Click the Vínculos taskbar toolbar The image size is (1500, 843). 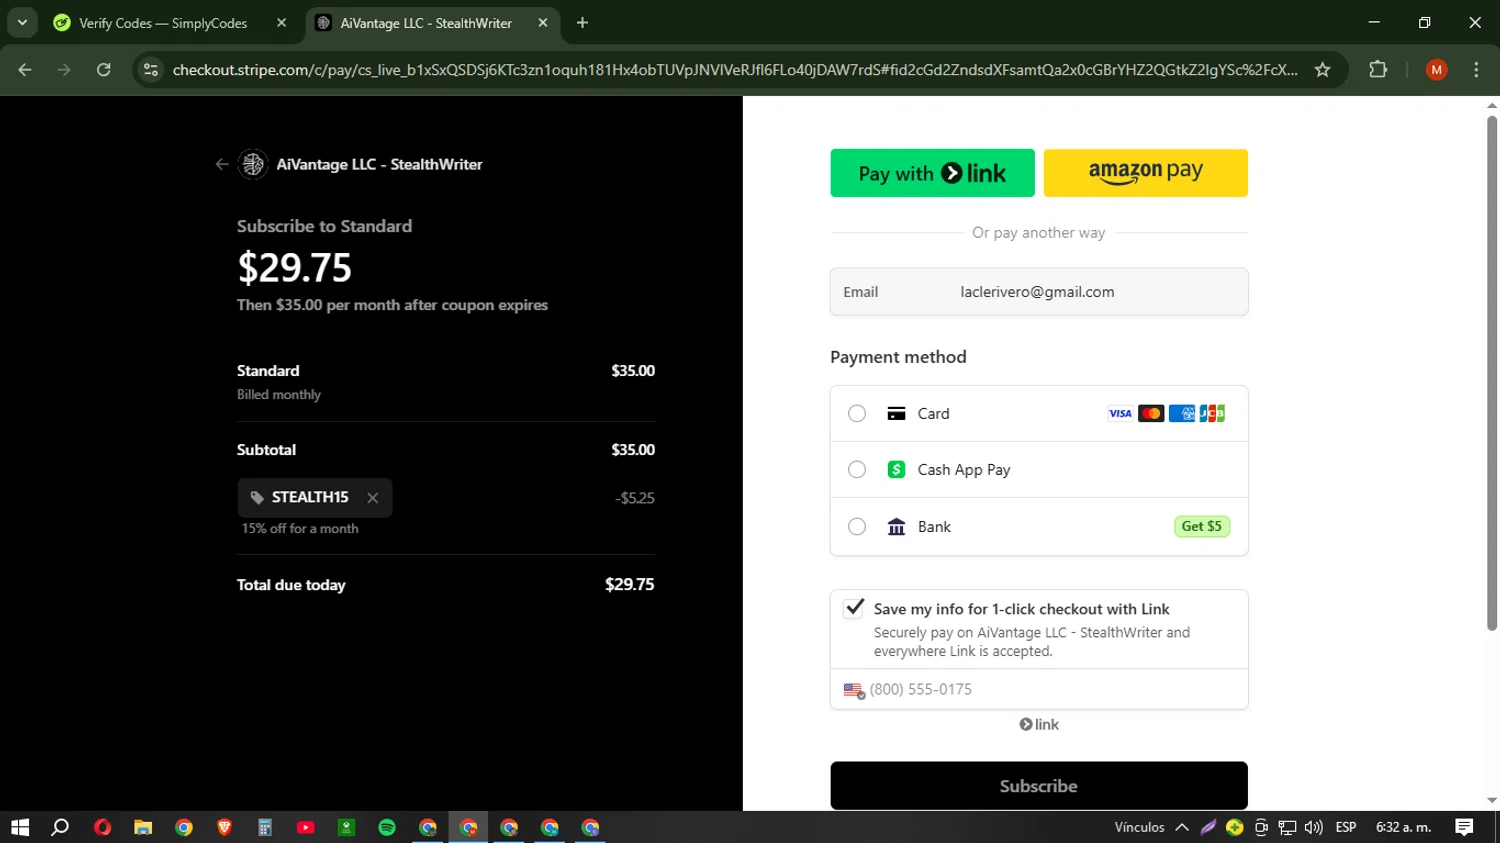click(1139, 827)
